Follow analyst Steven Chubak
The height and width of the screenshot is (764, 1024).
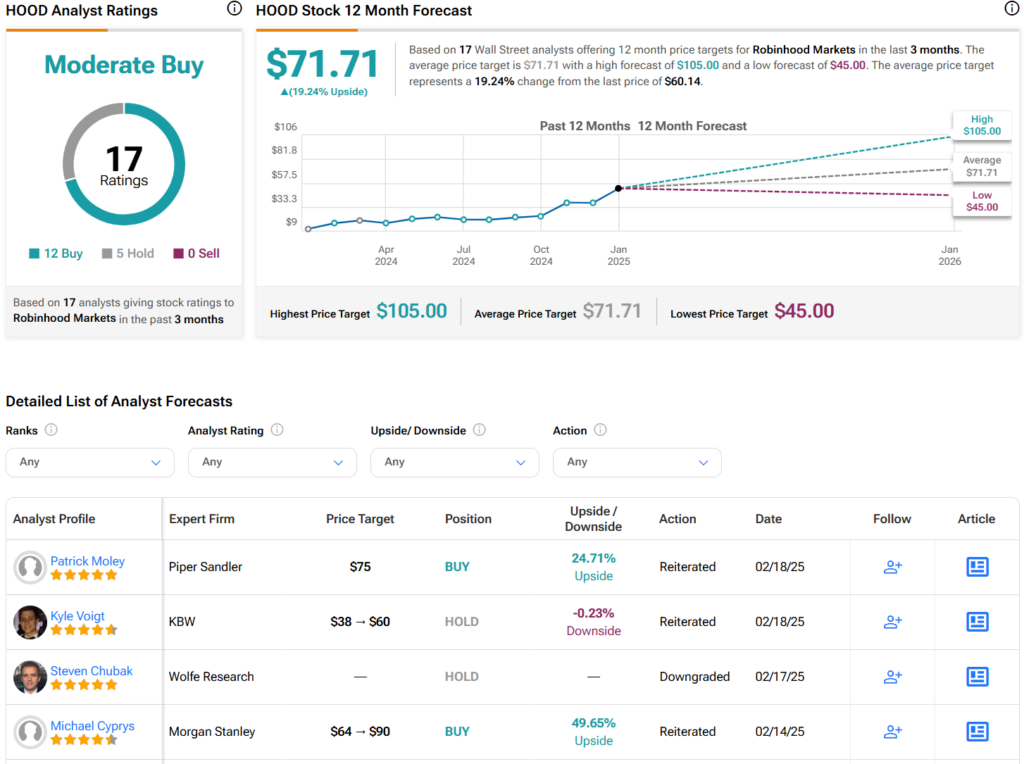(x=893, y=676)
